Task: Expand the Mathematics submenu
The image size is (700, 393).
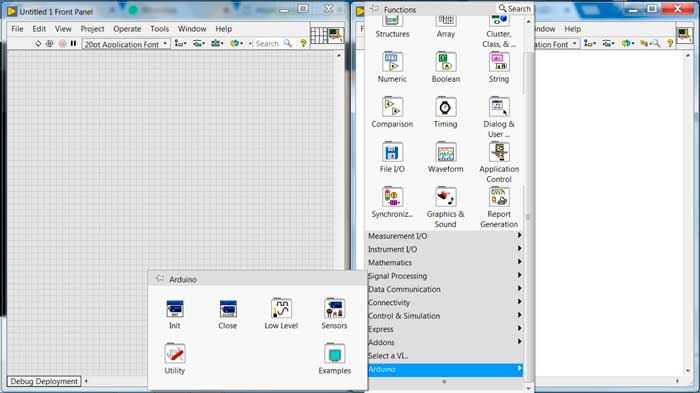Action: pos(444,263)
